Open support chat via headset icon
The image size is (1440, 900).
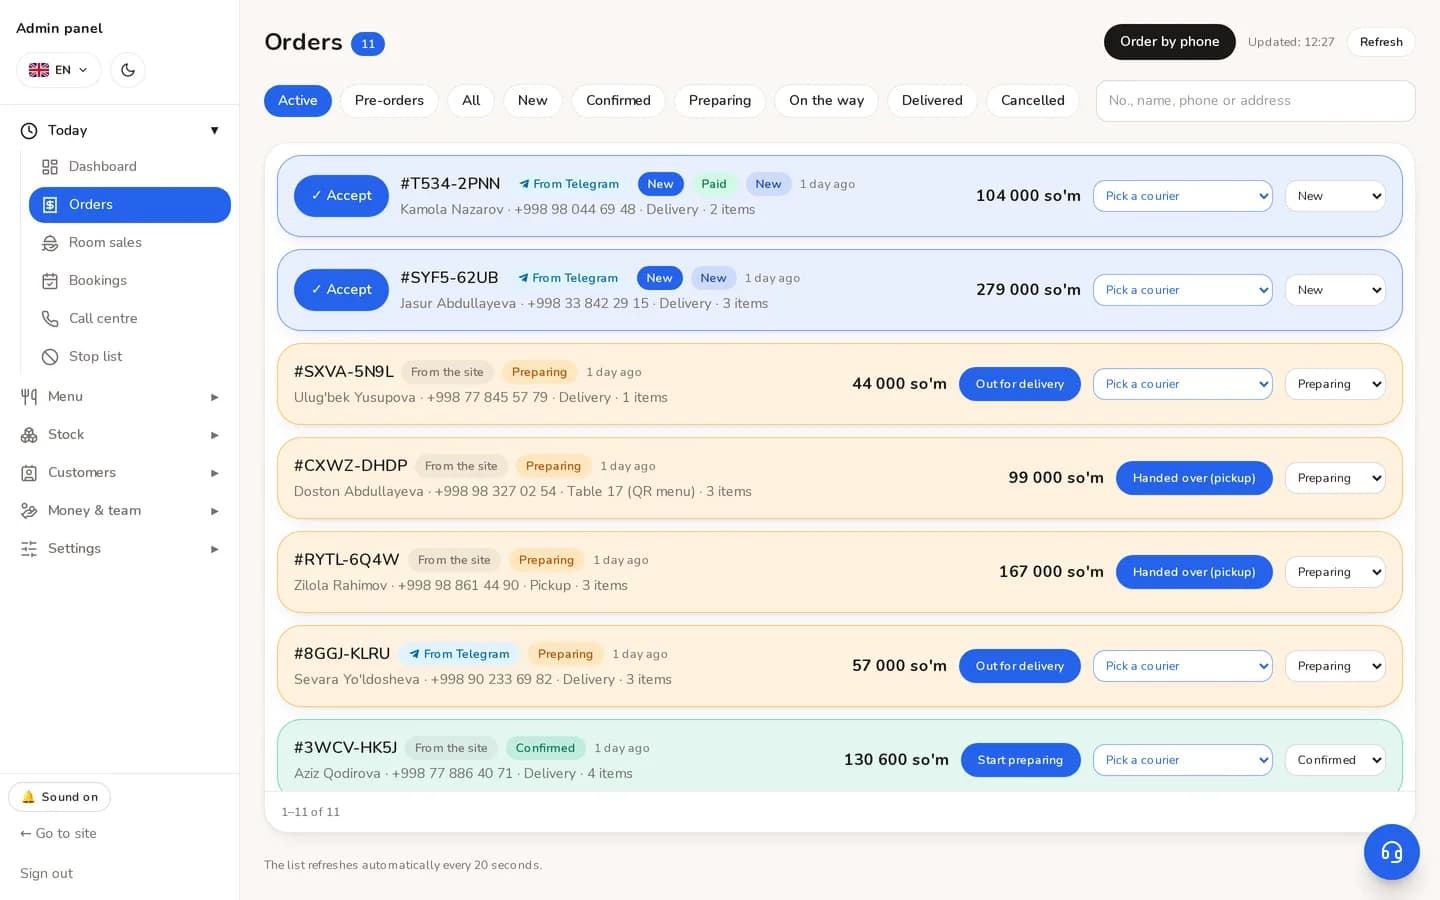[1391, 852]
